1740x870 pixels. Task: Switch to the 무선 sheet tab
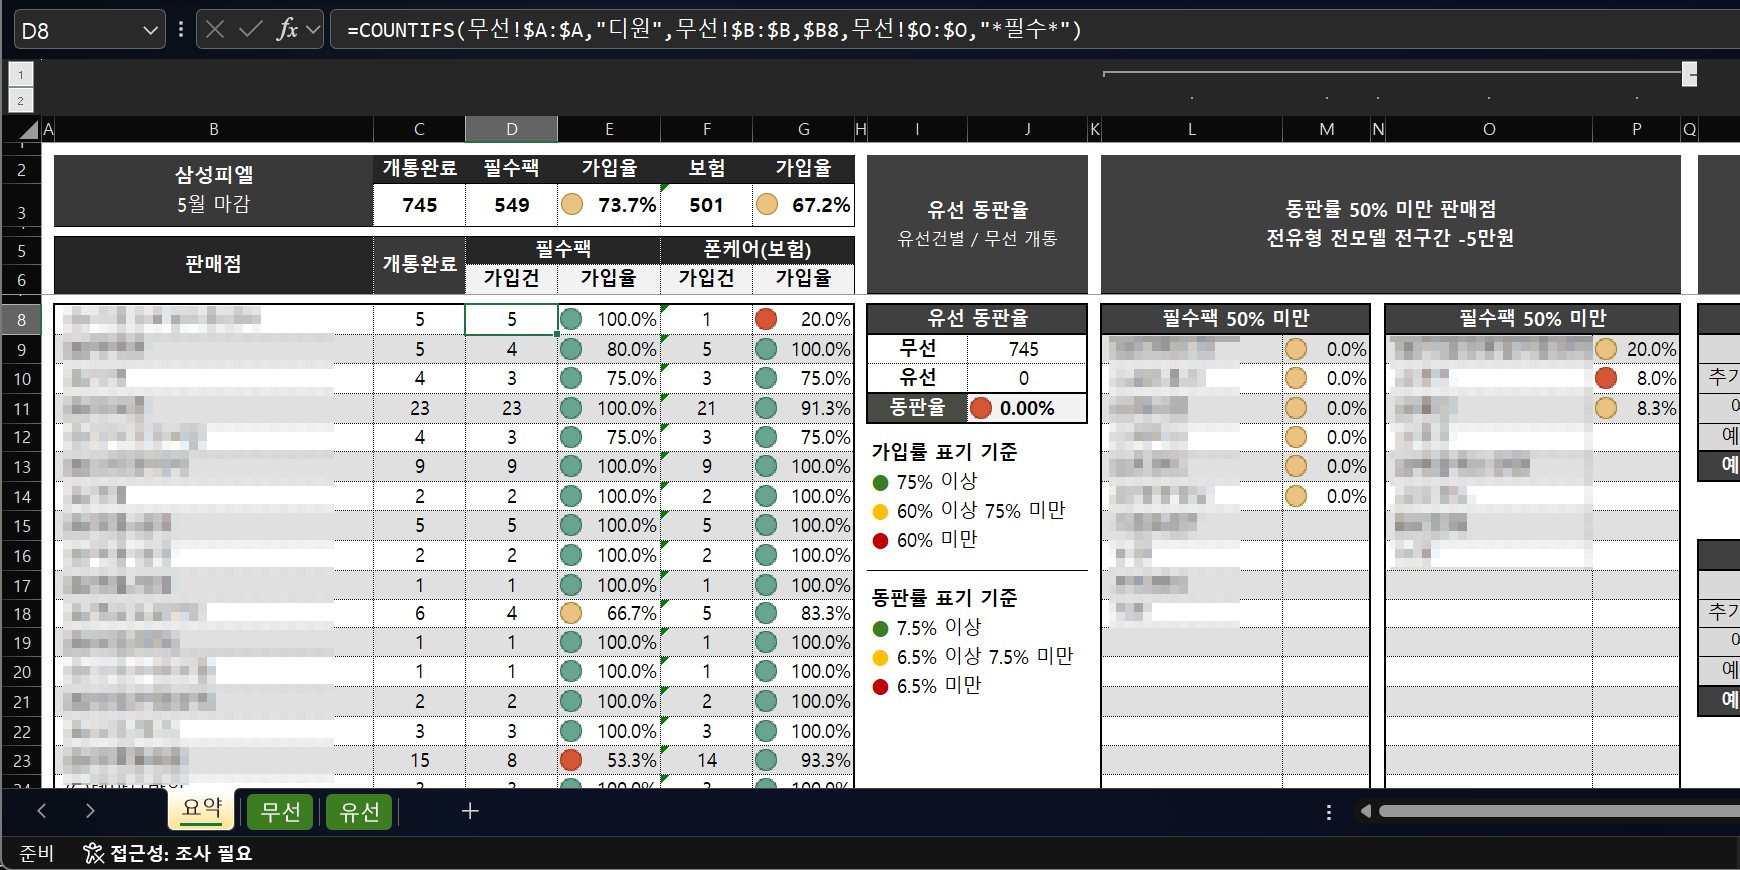(280, 811)
